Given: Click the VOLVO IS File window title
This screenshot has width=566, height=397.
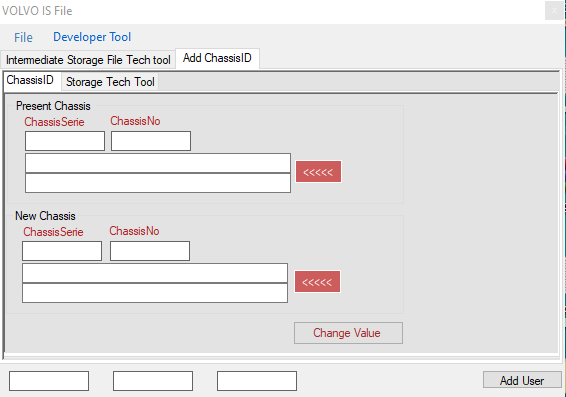Looking at the screenshot, I should tap(37, 11).
